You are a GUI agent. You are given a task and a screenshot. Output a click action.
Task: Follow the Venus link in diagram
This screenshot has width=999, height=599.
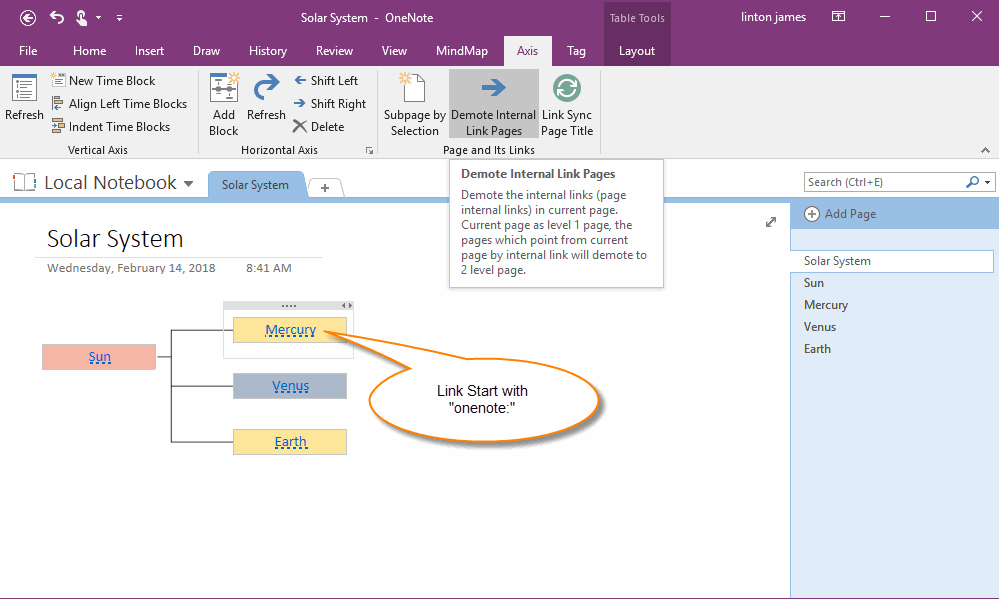[291, 386]
